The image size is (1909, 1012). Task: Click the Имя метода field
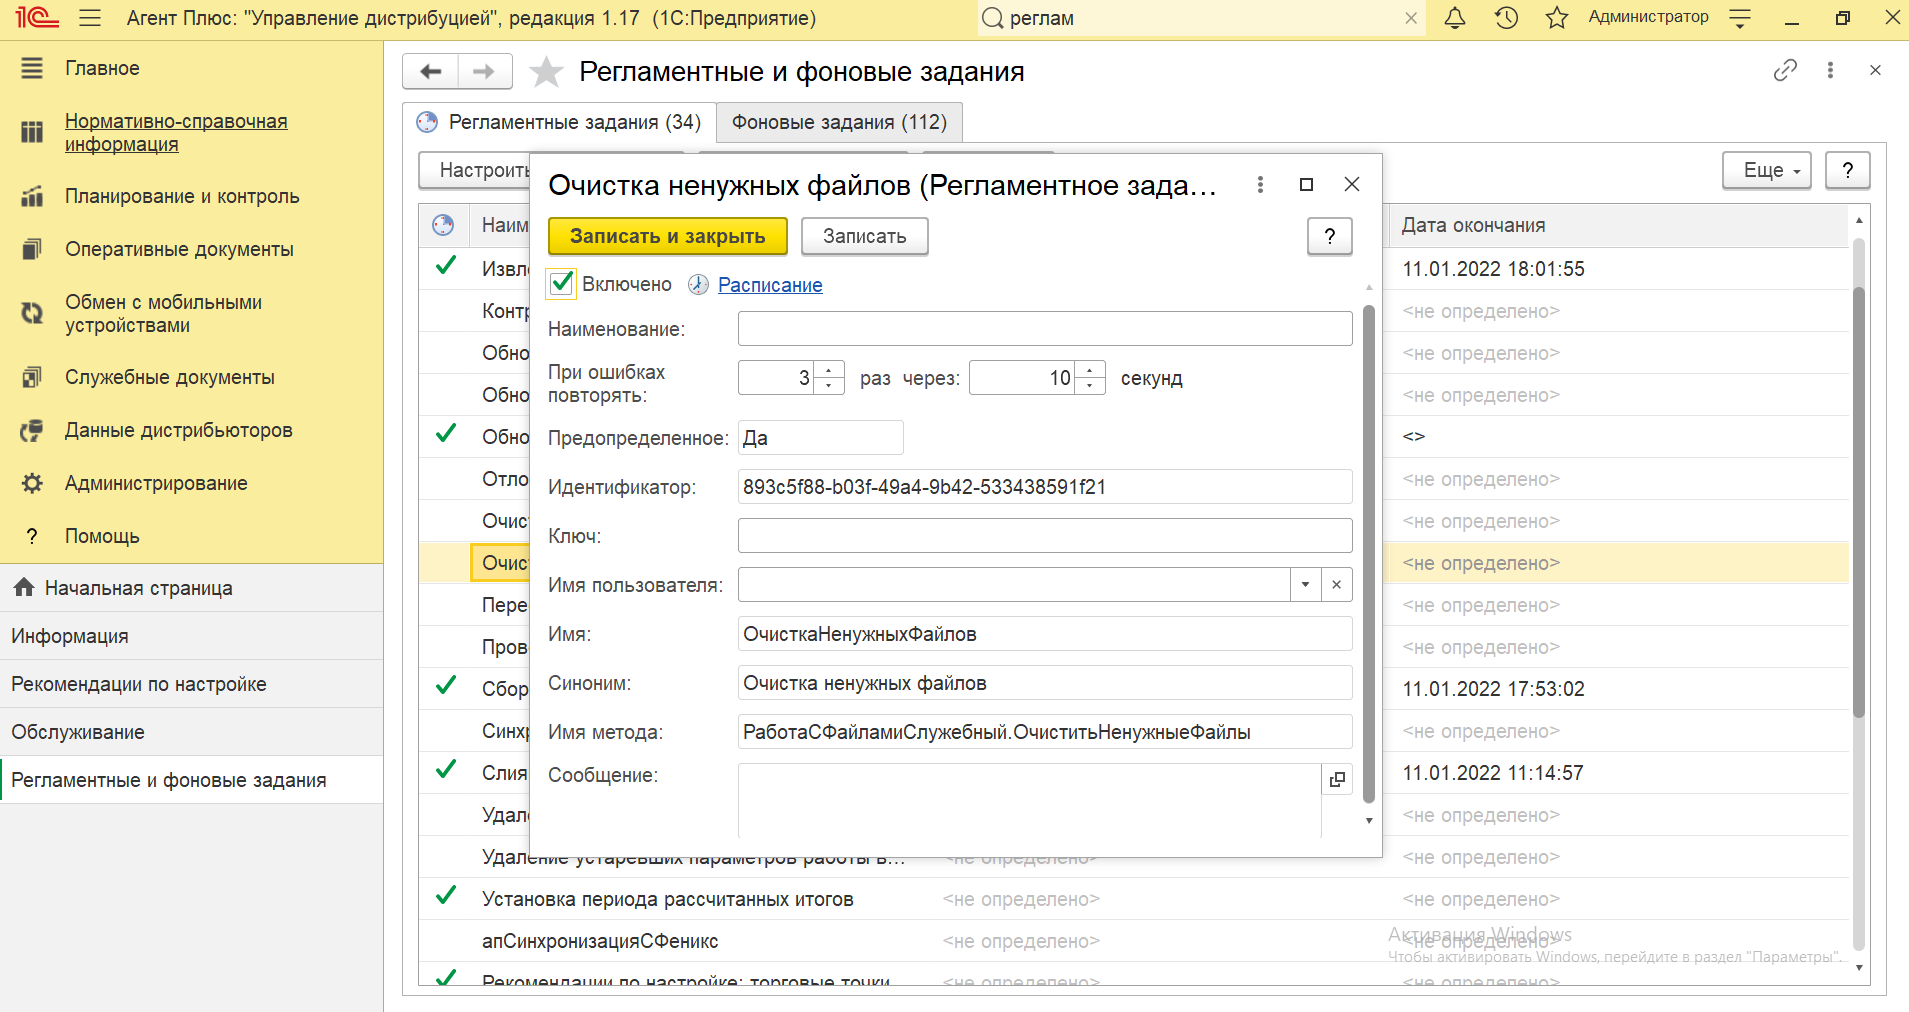point(1045,732)
